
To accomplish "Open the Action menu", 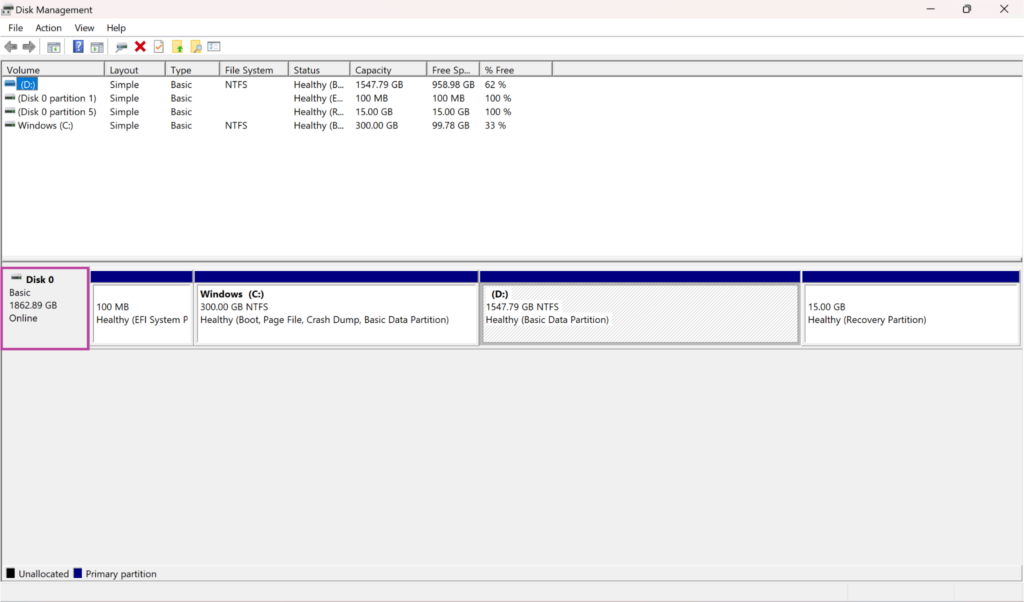I will pyautogui.click(x=48, y=27).
